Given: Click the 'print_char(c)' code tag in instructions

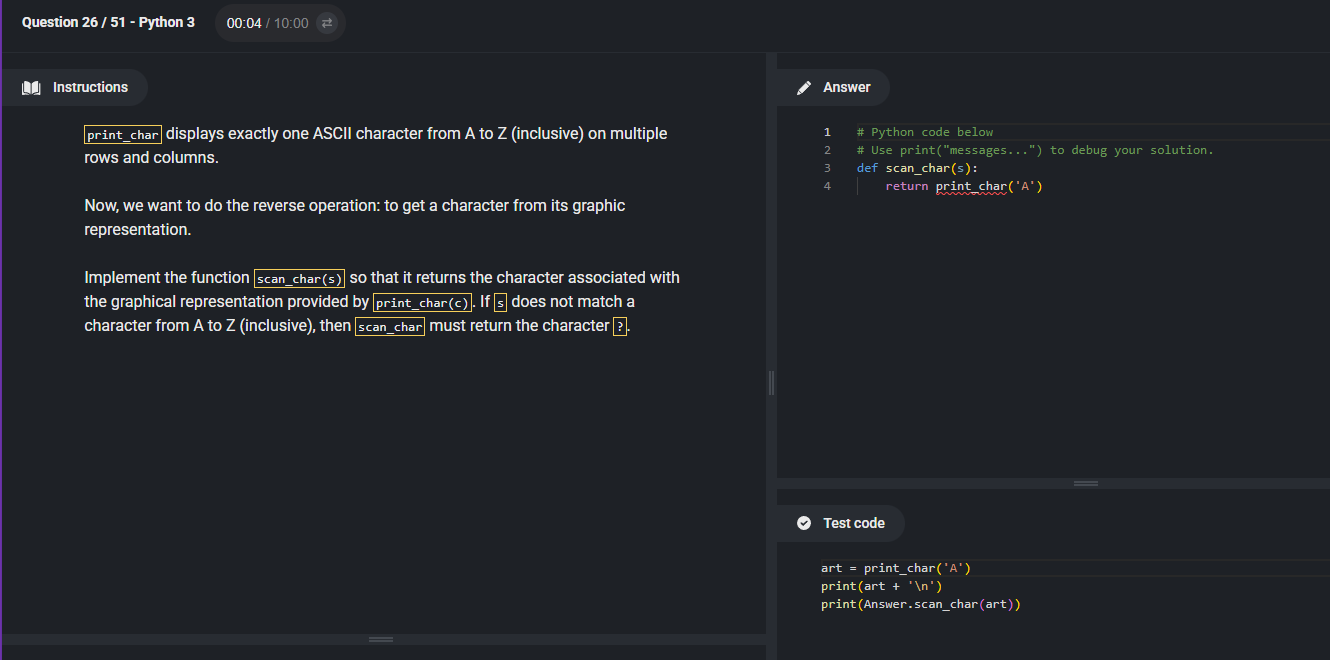Looking at the screenshot, I should click(422, 303).
